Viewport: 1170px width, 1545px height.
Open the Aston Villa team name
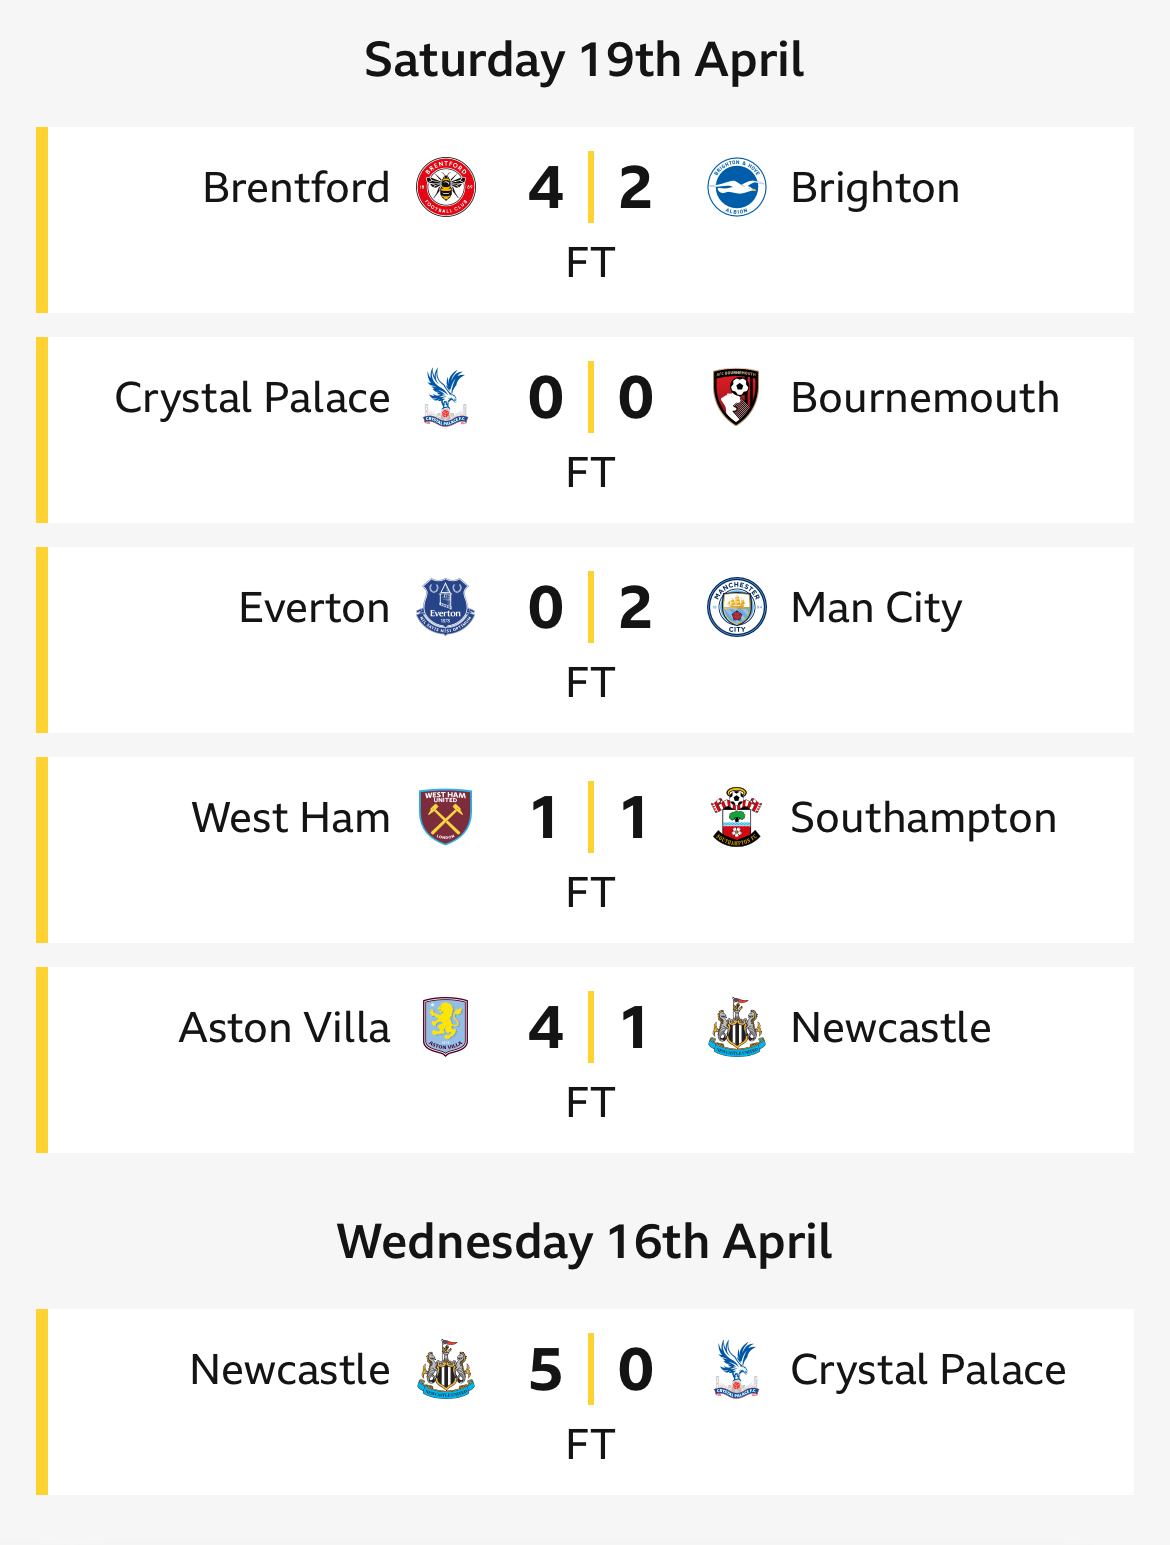(284, 1028)
